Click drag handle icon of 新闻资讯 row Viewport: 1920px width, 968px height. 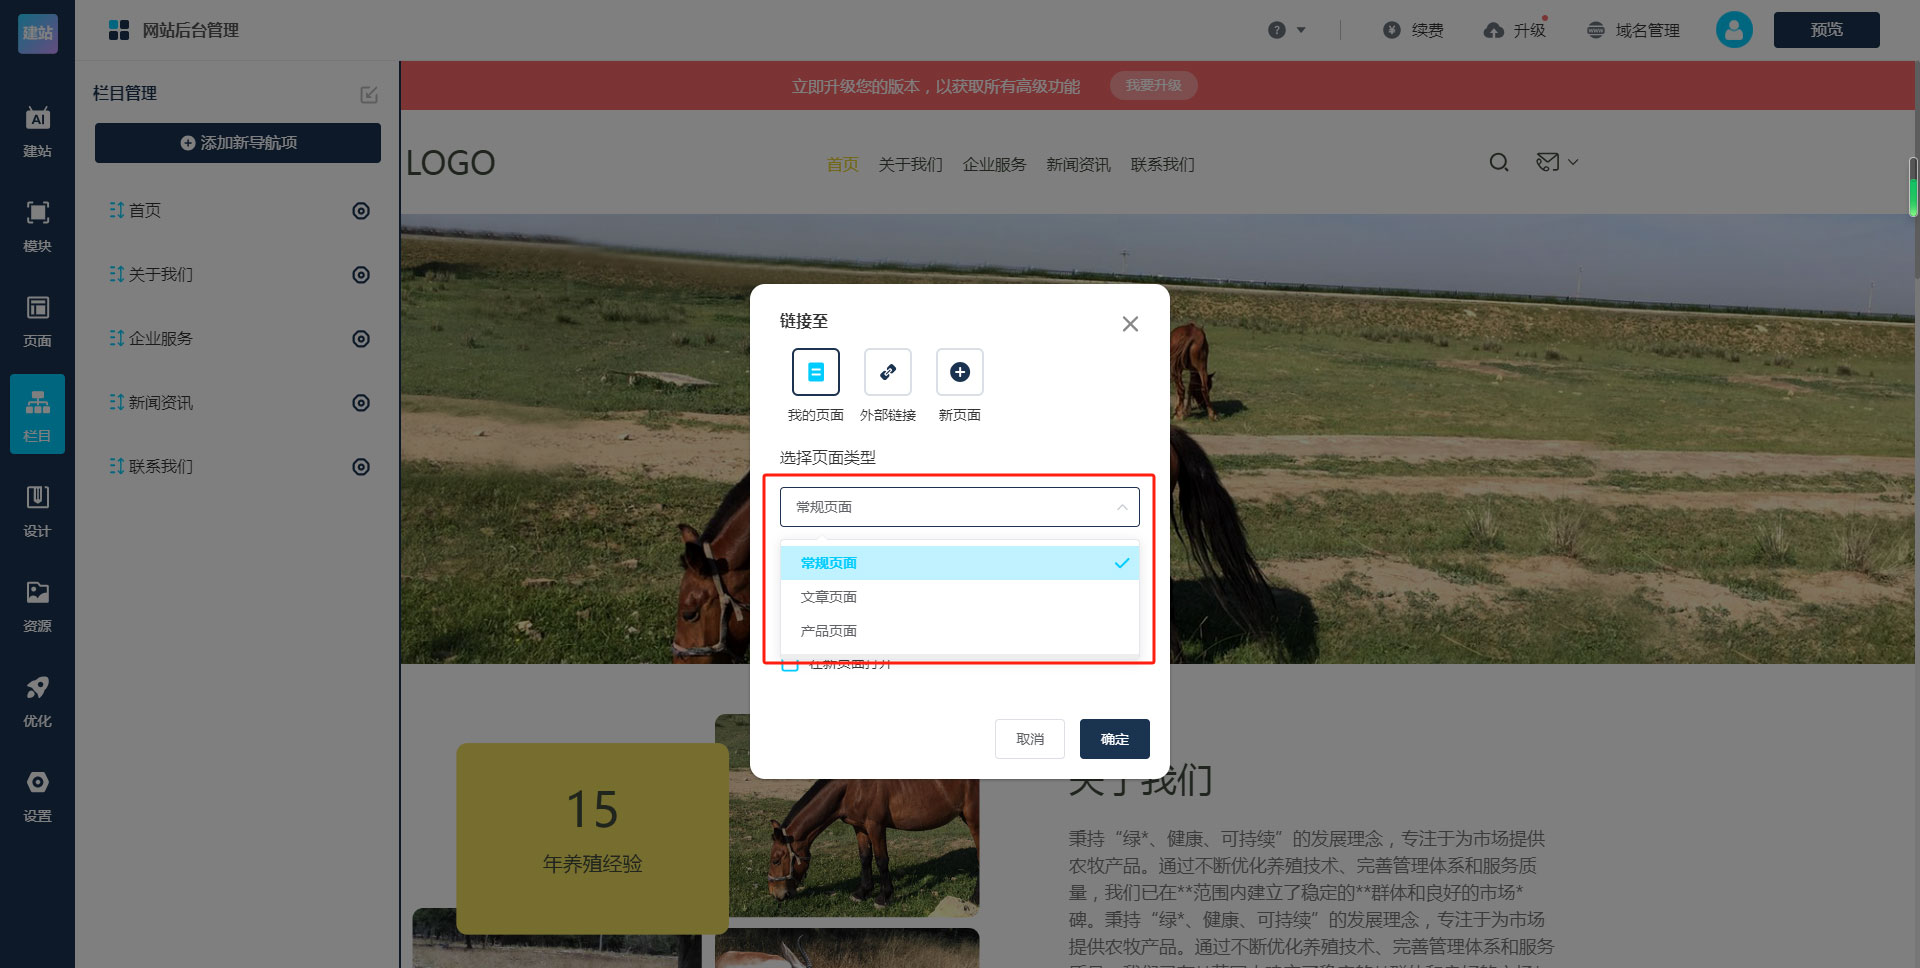click(116, 402)
